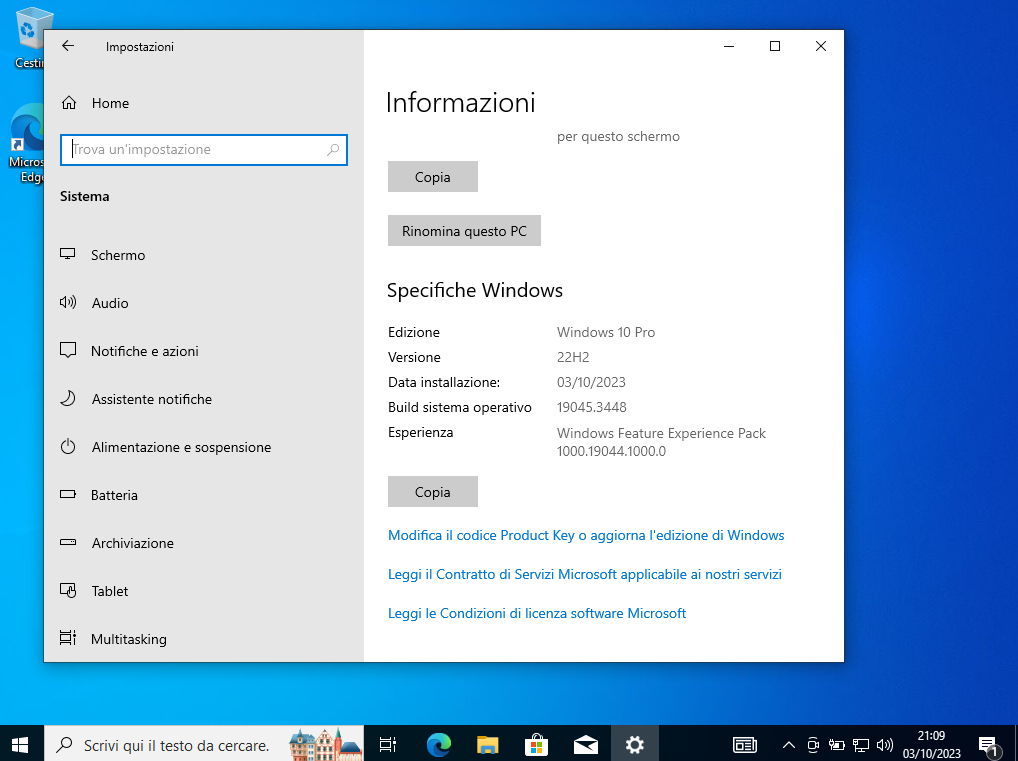Focus the "Trova un'impostazione" search field
Screen dimensions: 1018x761
pyautogui.click(x=204, y=150)
